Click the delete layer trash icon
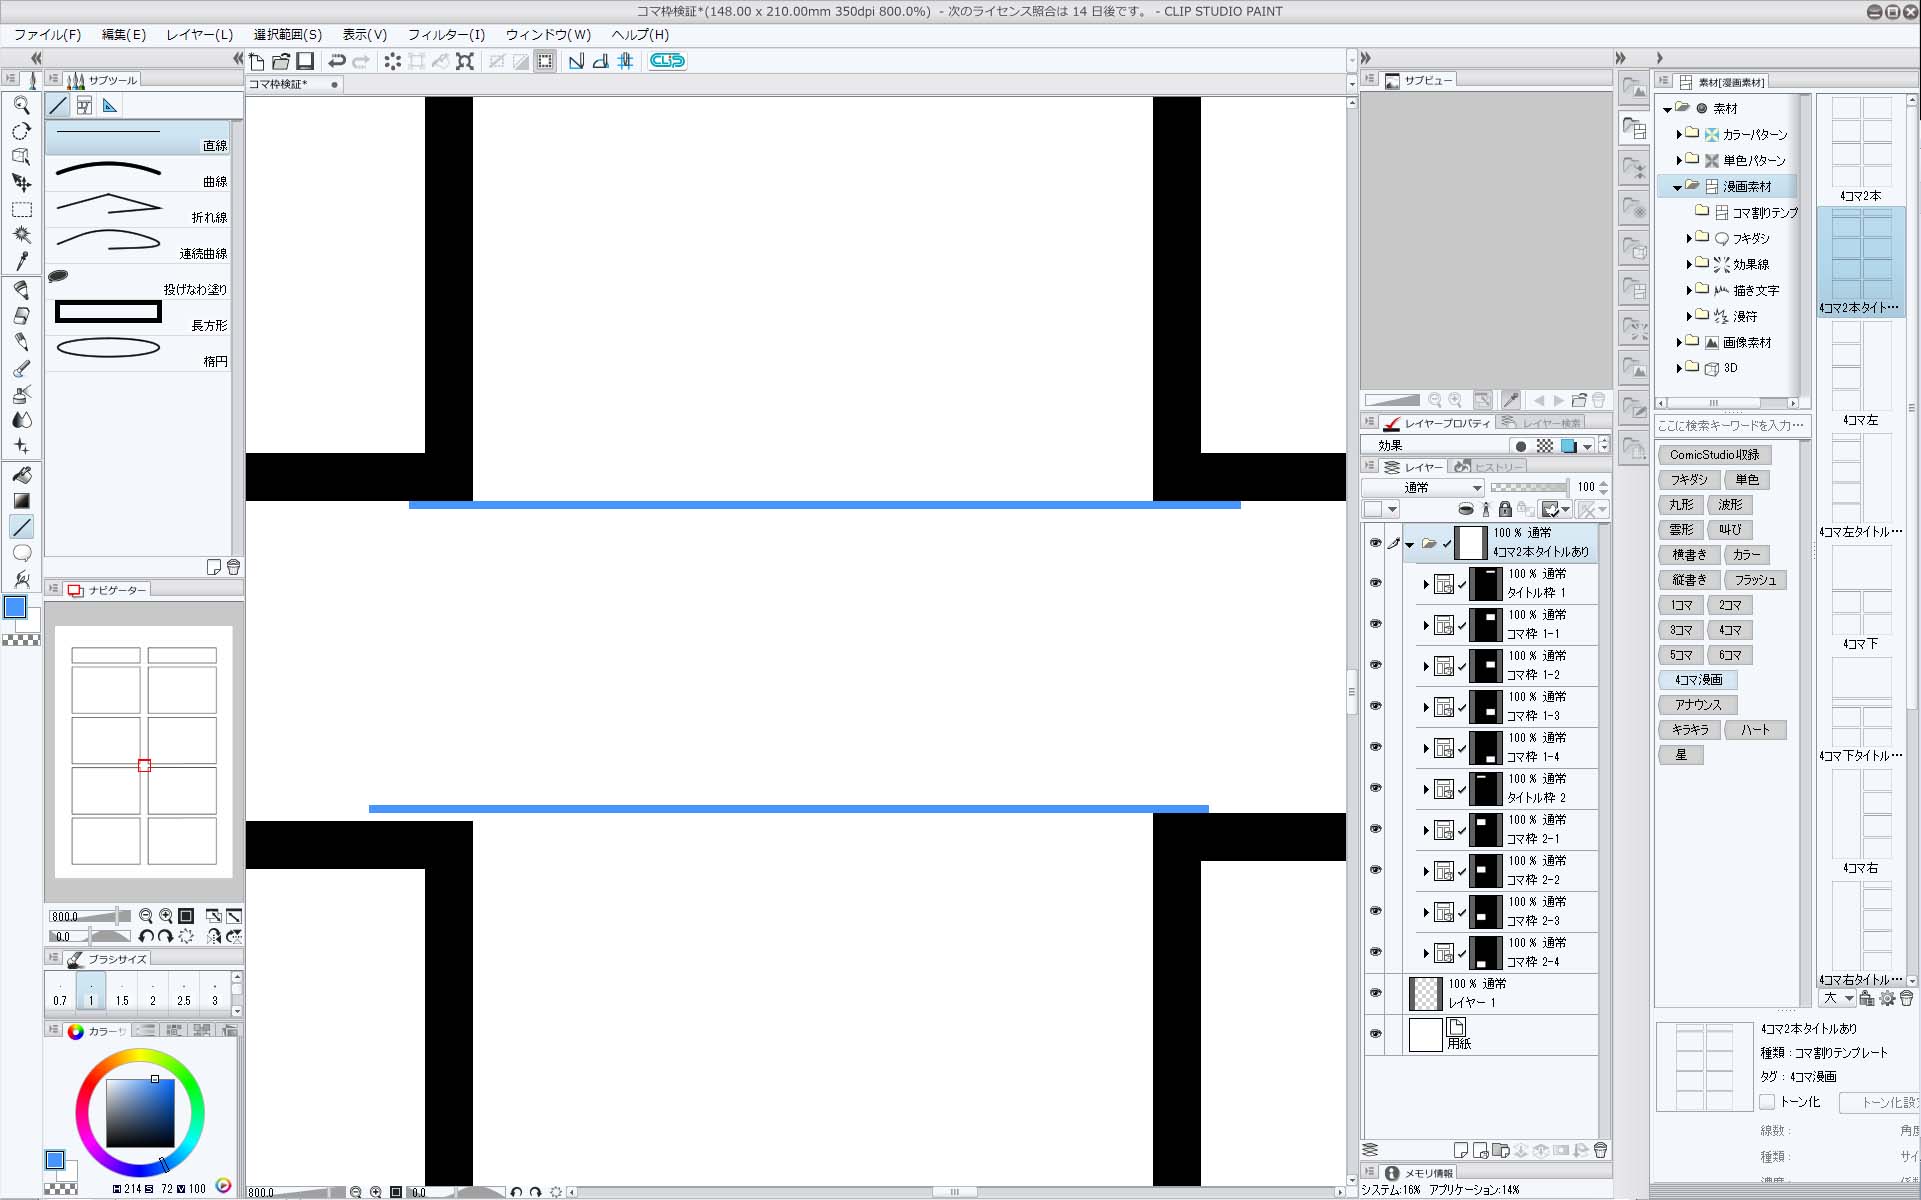Screen dimensions: 1921x1200 point(1600,1150)
